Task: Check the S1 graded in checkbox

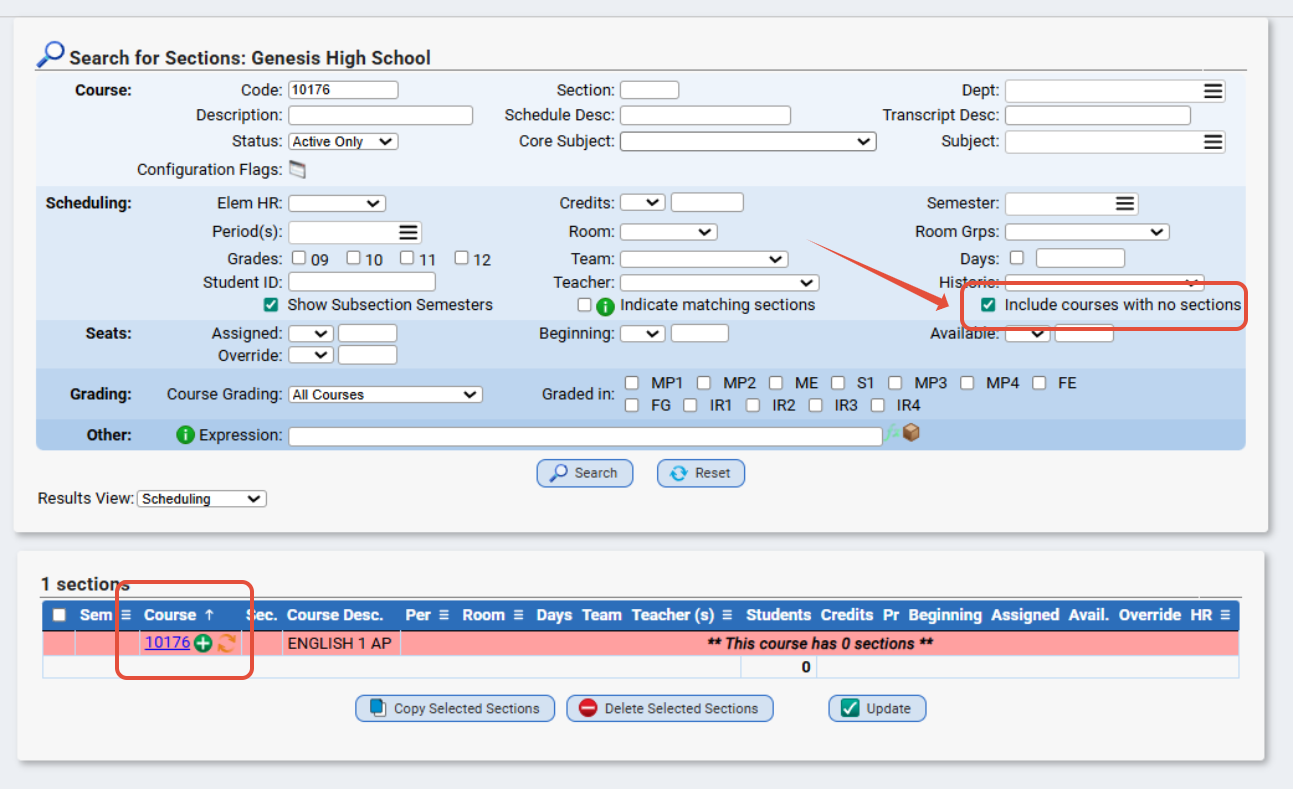Action: coord(837,383)
